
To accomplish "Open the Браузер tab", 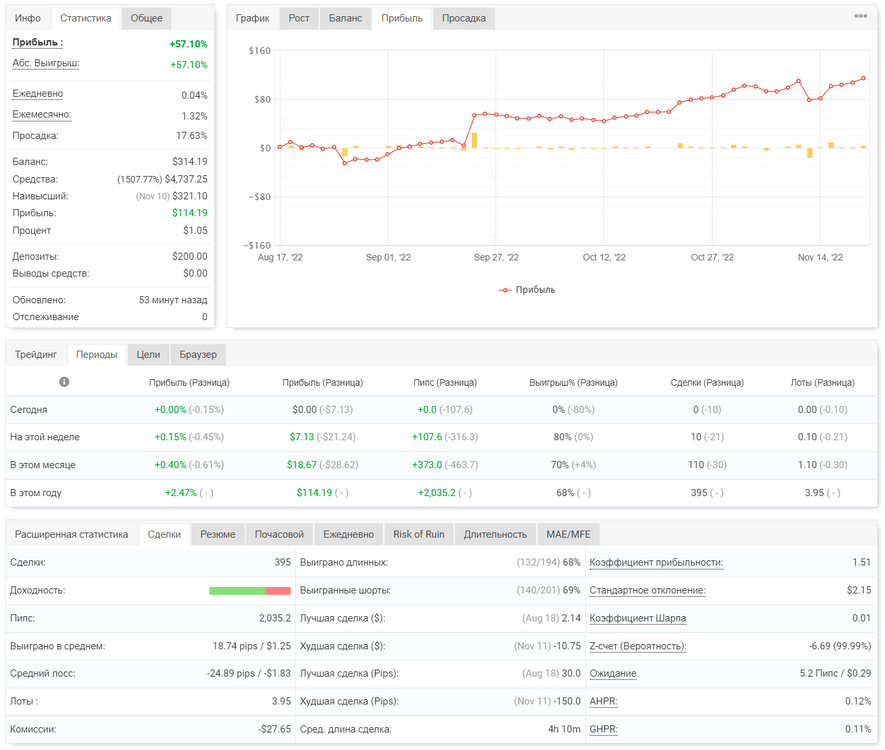I will tap(198, 354).
